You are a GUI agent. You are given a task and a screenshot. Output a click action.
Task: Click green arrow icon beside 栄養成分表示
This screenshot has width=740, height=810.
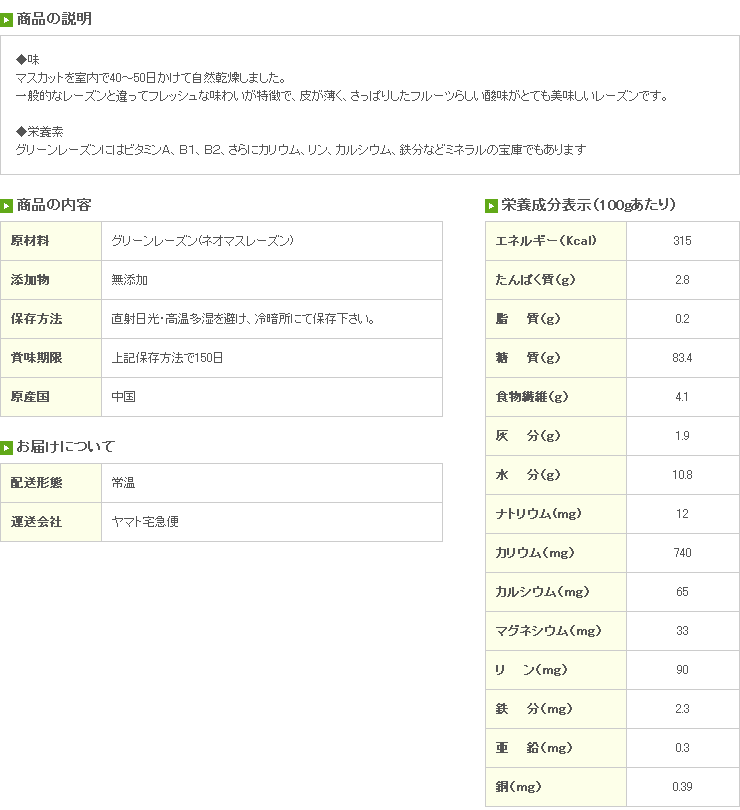(x=491, y=207)
